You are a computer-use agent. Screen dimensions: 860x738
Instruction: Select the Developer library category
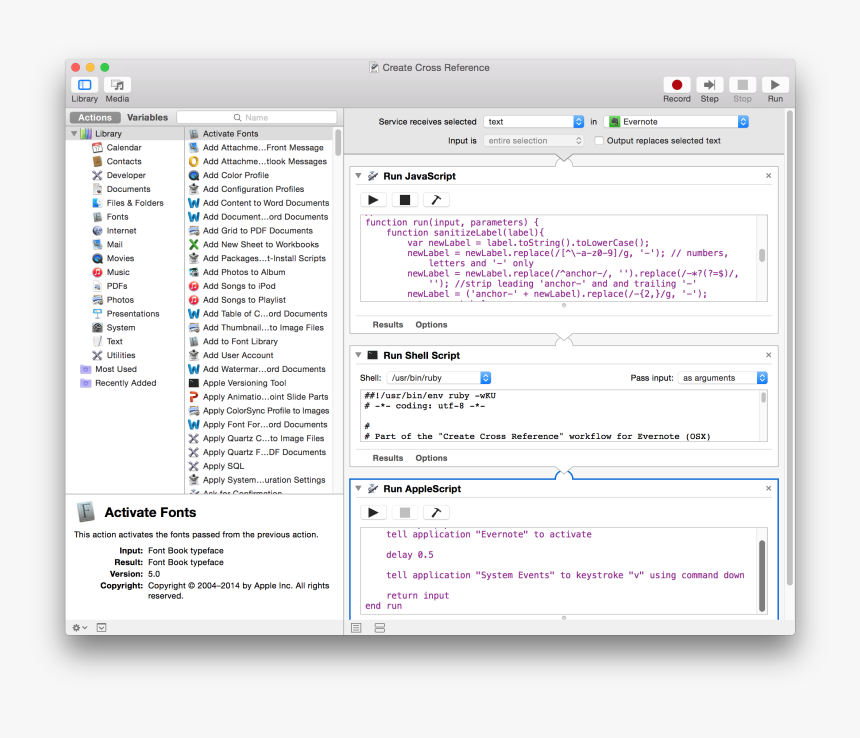coord(126,175)
